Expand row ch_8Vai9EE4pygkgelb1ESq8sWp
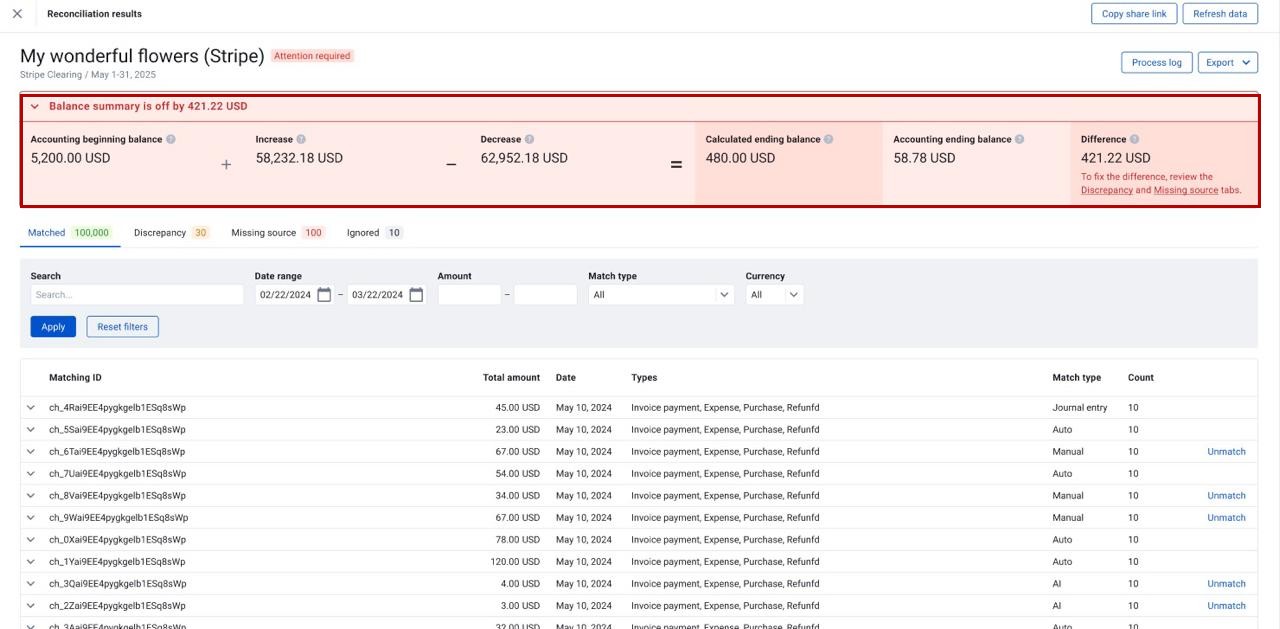The image size is (1280, 629). point(31,496)
